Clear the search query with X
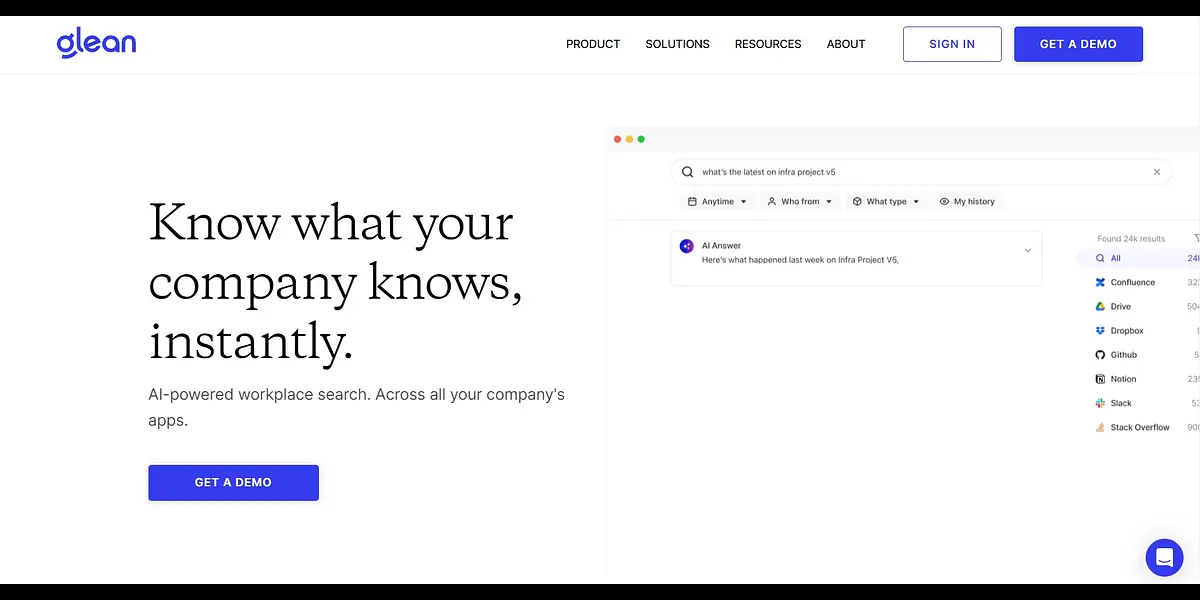The height and width of the screenshot is (600, 1200). click(x=1157, y=172)
